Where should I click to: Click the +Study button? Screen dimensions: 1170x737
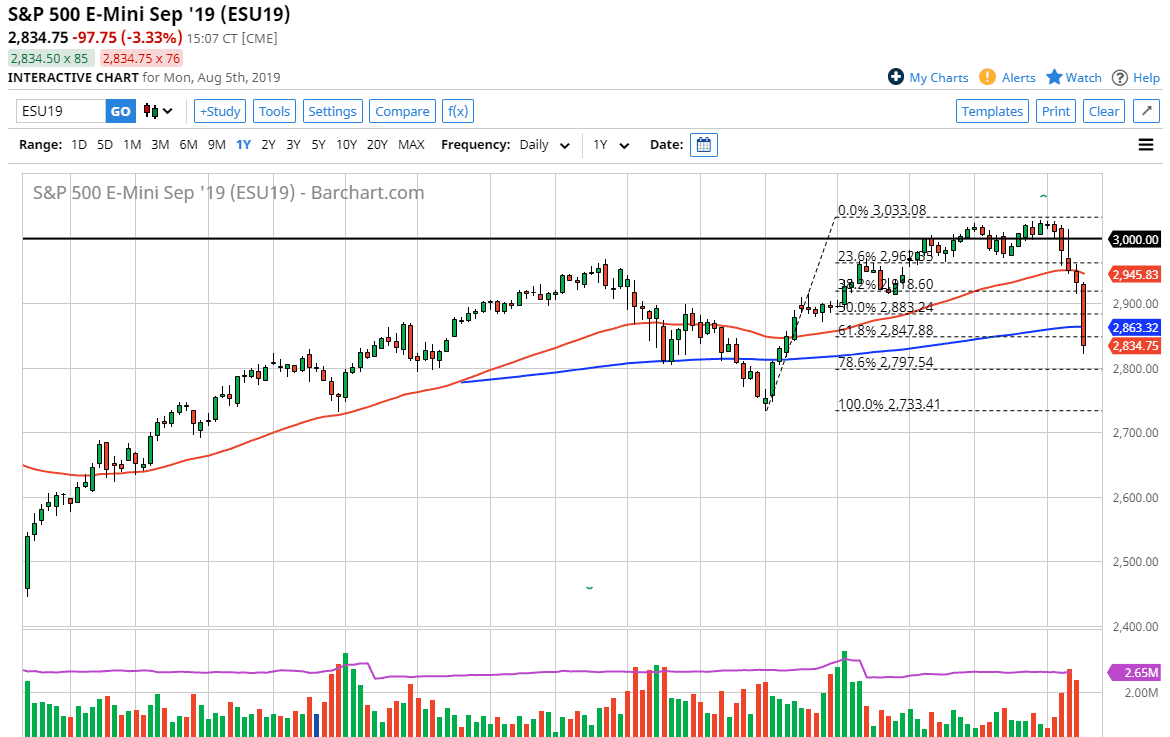[x=219, y=111]
